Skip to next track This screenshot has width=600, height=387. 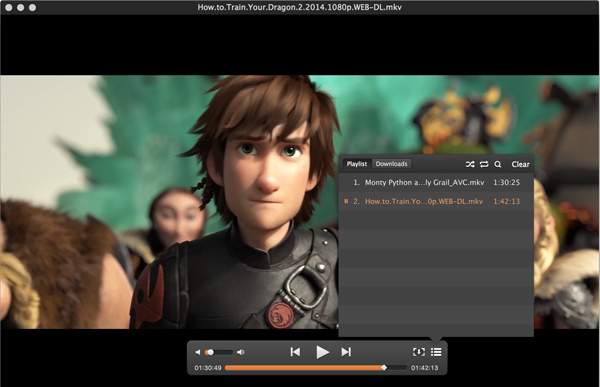pos(346,352)
